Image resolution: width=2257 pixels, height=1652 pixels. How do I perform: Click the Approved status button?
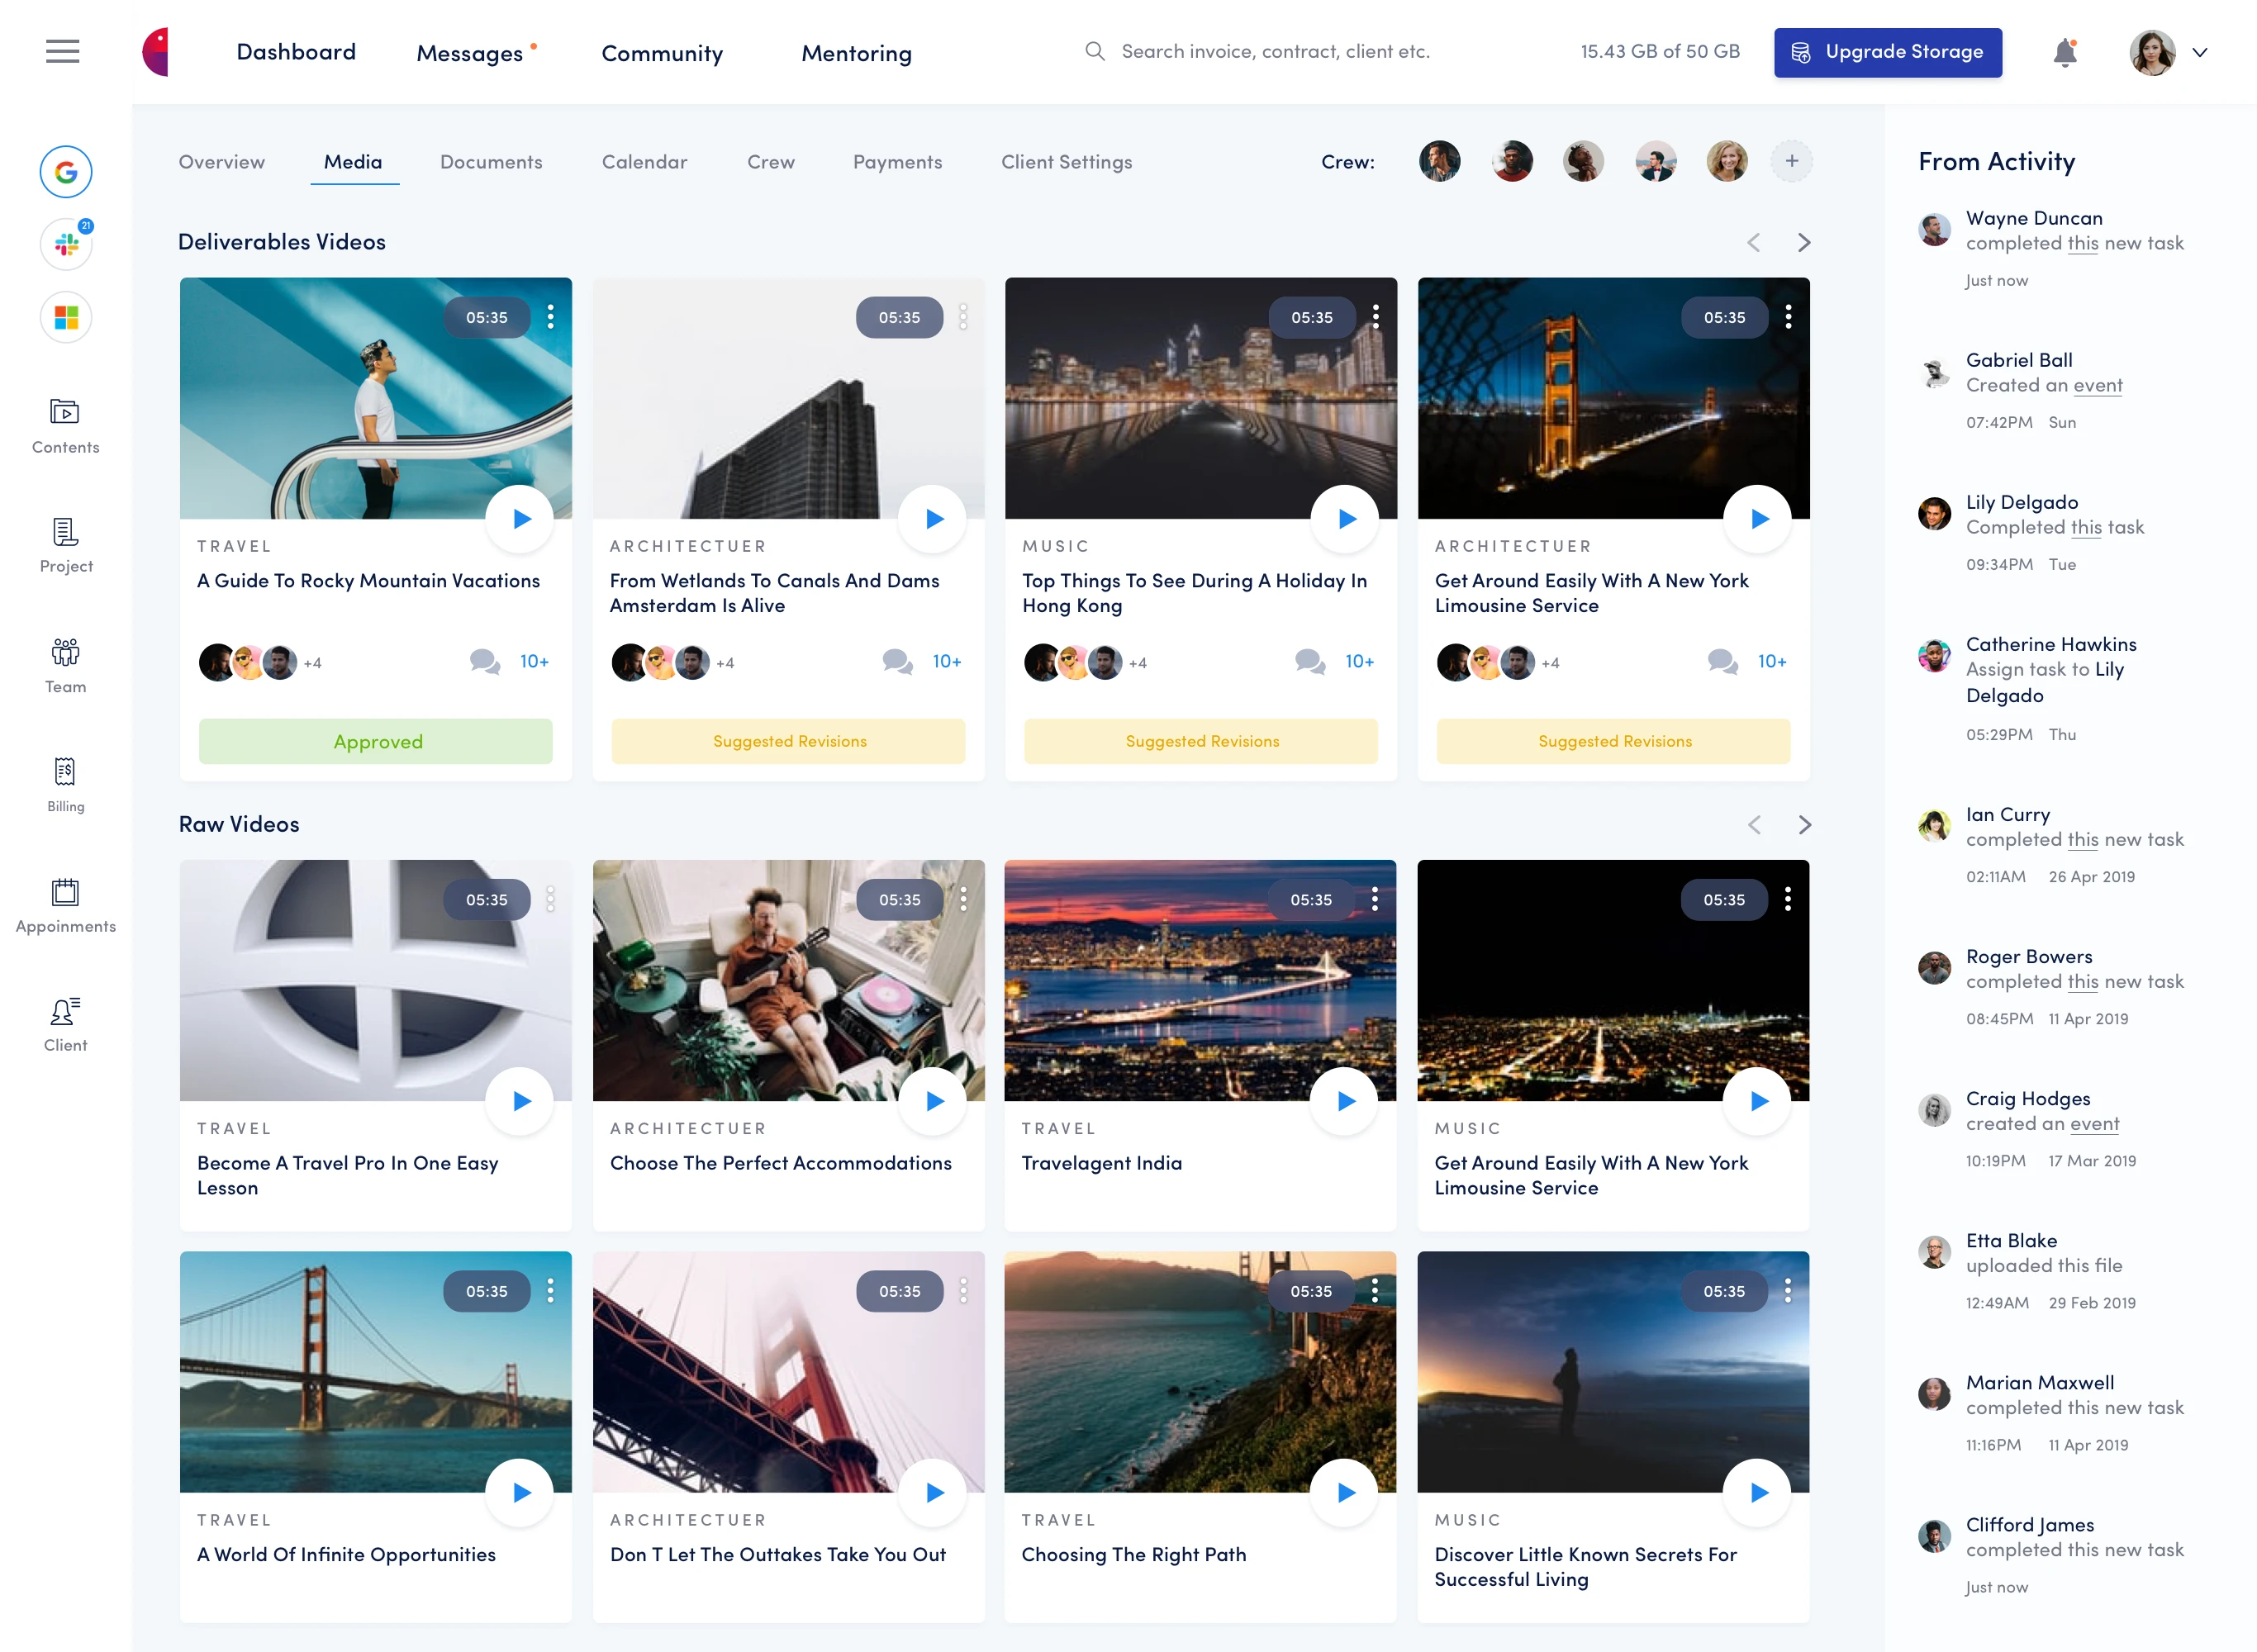(376, 741)
